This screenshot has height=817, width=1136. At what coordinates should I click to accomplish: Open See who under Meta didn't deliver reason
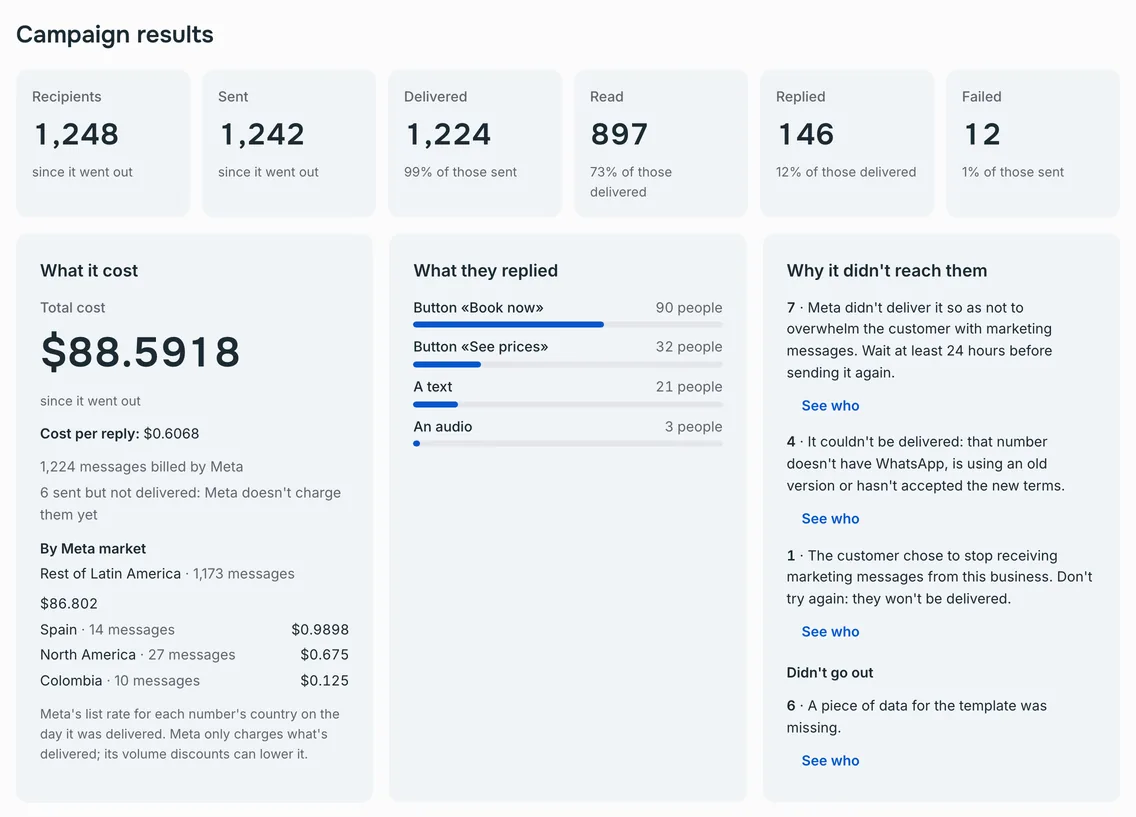830,406
